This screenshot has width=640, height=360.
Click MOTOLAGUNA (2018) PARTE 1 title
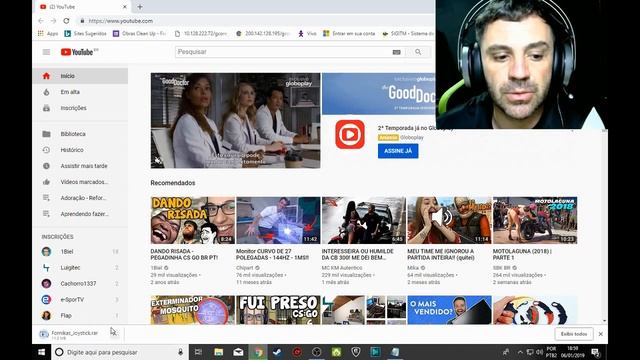pyautogui.click(x=522, y=254)
